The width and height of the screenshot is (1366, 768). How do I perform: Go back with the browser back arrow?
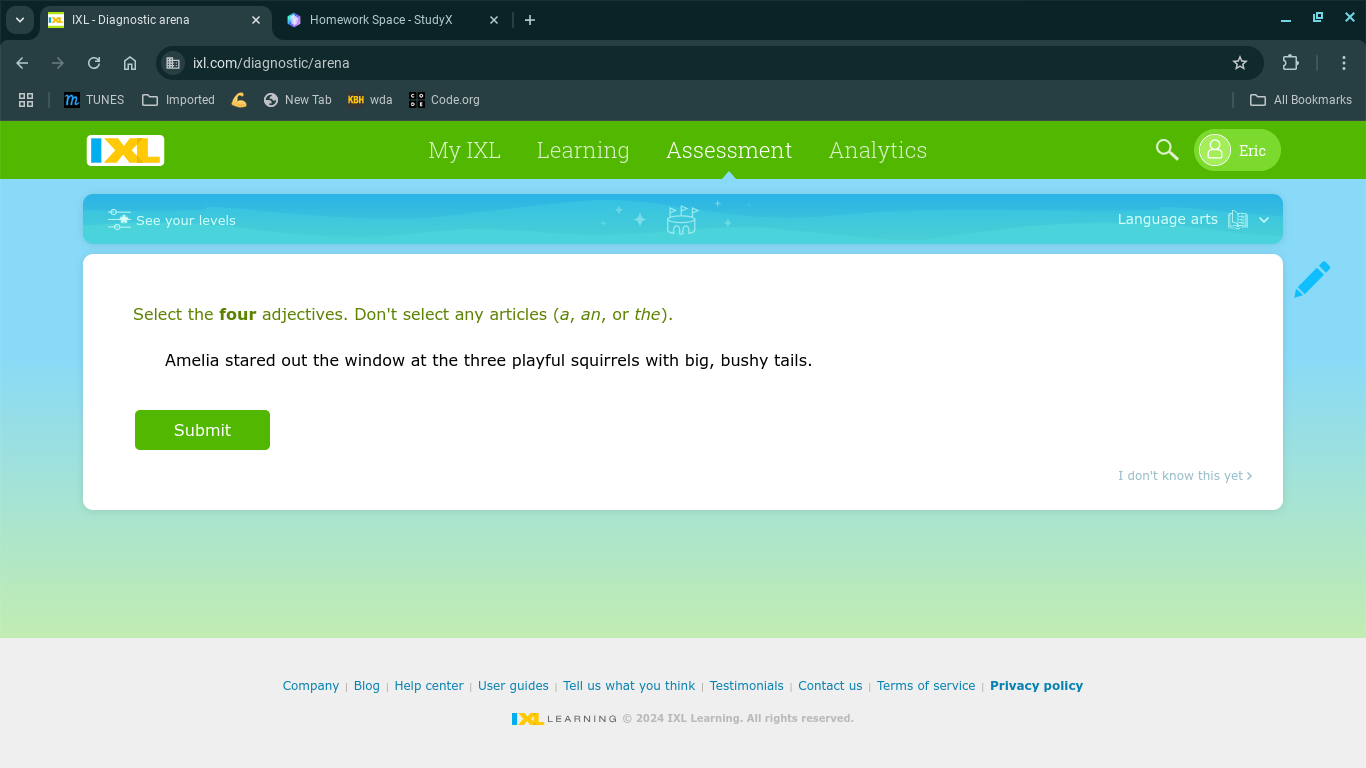(22, 63)
